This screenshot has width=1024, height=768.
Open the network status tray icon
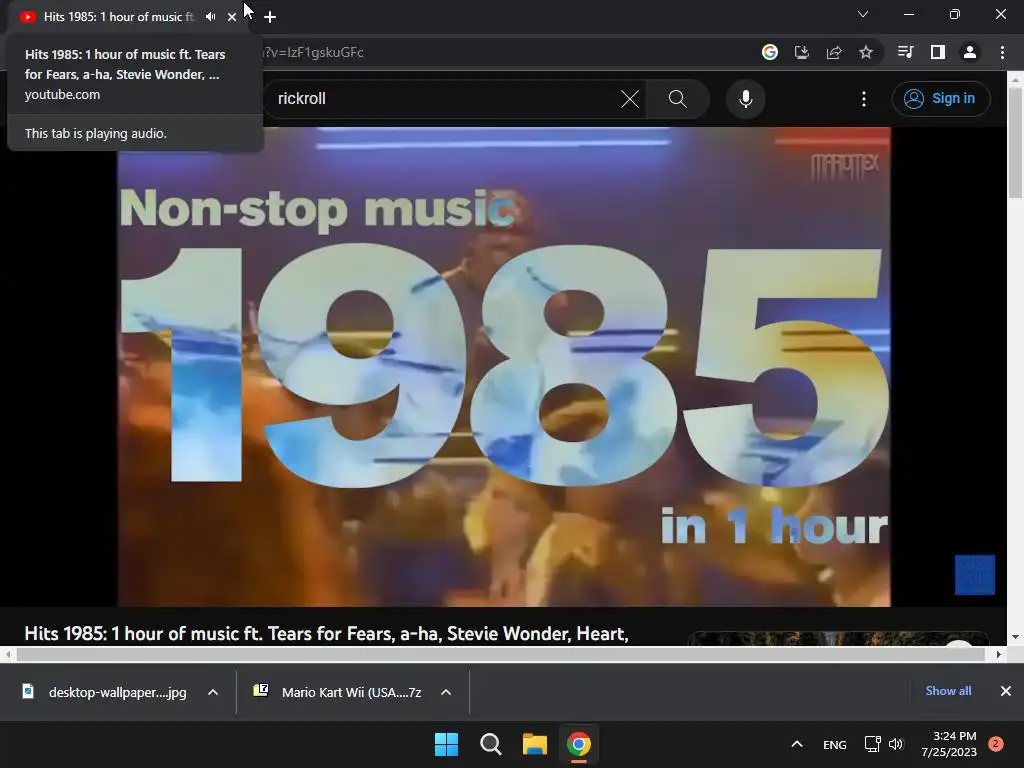coord(872,744)
